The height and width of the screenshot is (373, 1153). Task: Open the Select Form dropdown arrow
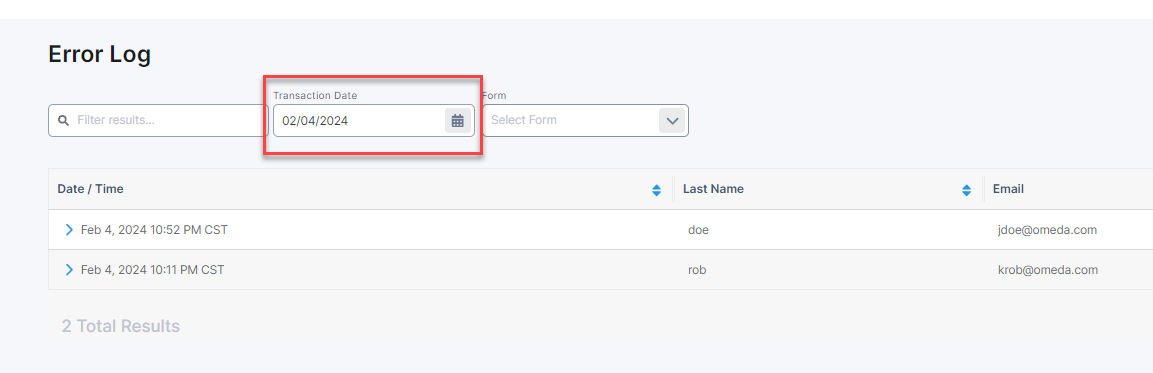click(672, 121)
